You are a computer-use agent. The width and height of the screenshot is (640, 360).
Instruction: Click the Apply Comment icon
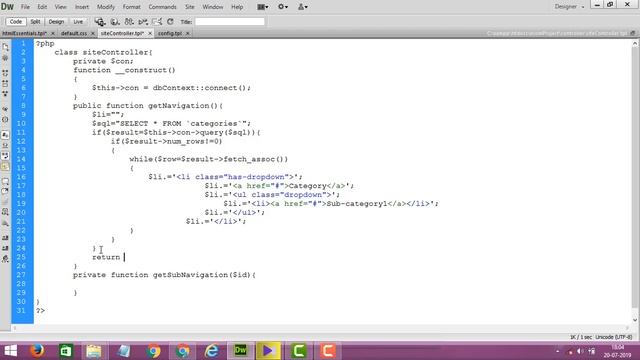pos(5,181)
